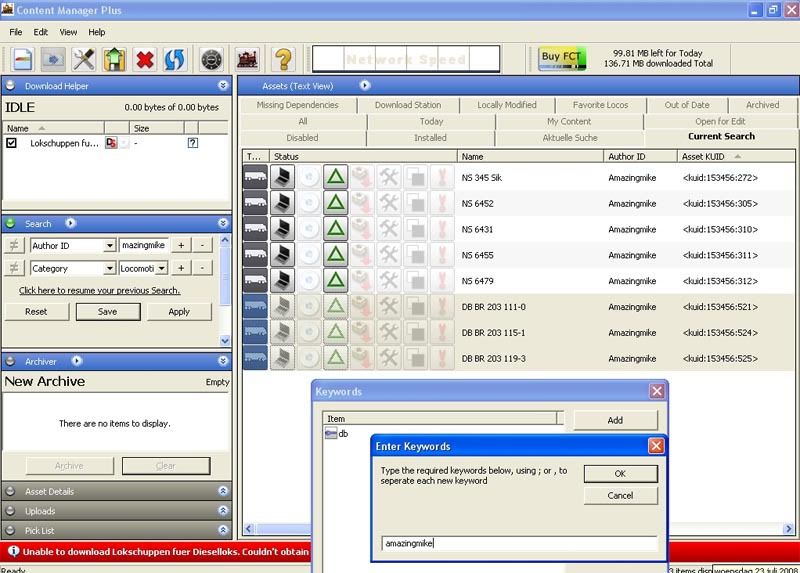Click the green house toolbar icon
This screenshot has width=800, height=573.
click(x=114, y=60)
